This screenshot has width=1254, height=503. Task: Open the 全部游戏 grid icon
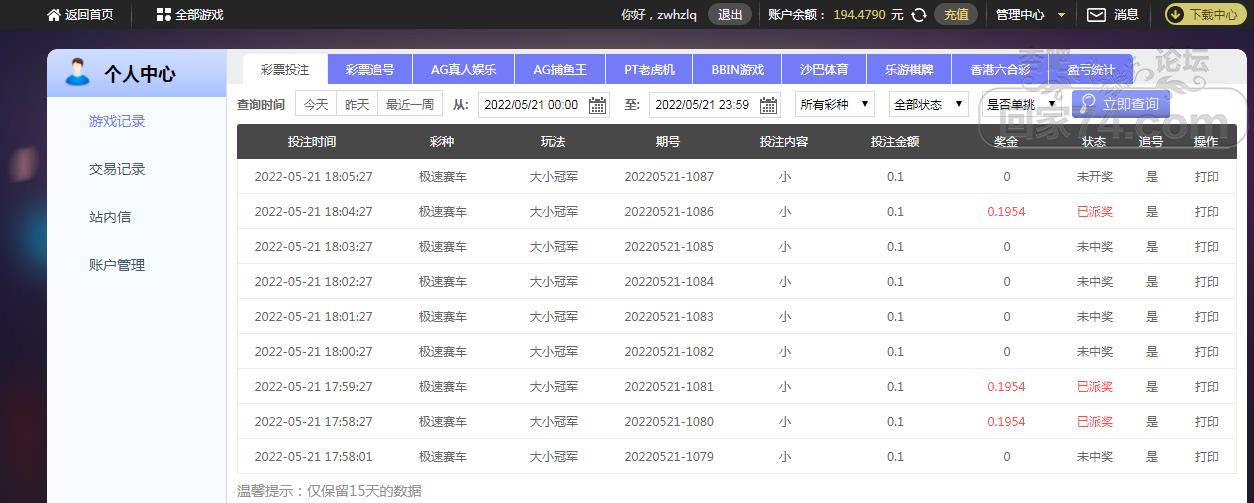point(164,15)
